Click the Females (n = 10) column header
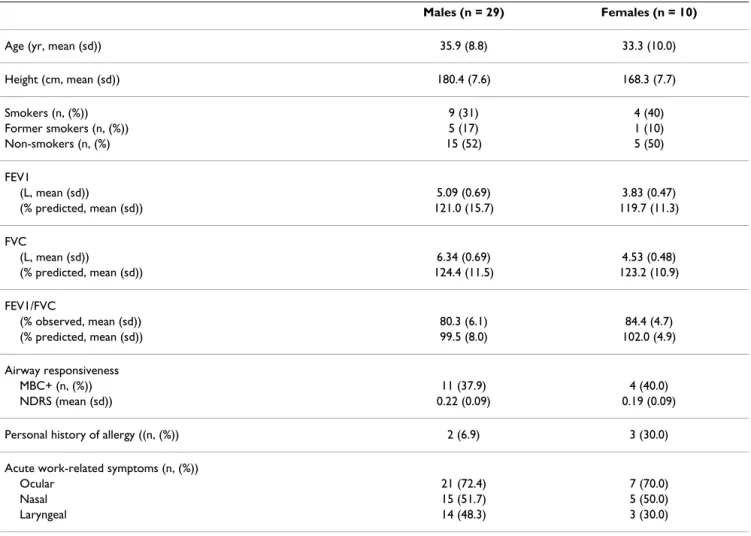The width and height of the screenshot is (751, 536). point(649,12)
